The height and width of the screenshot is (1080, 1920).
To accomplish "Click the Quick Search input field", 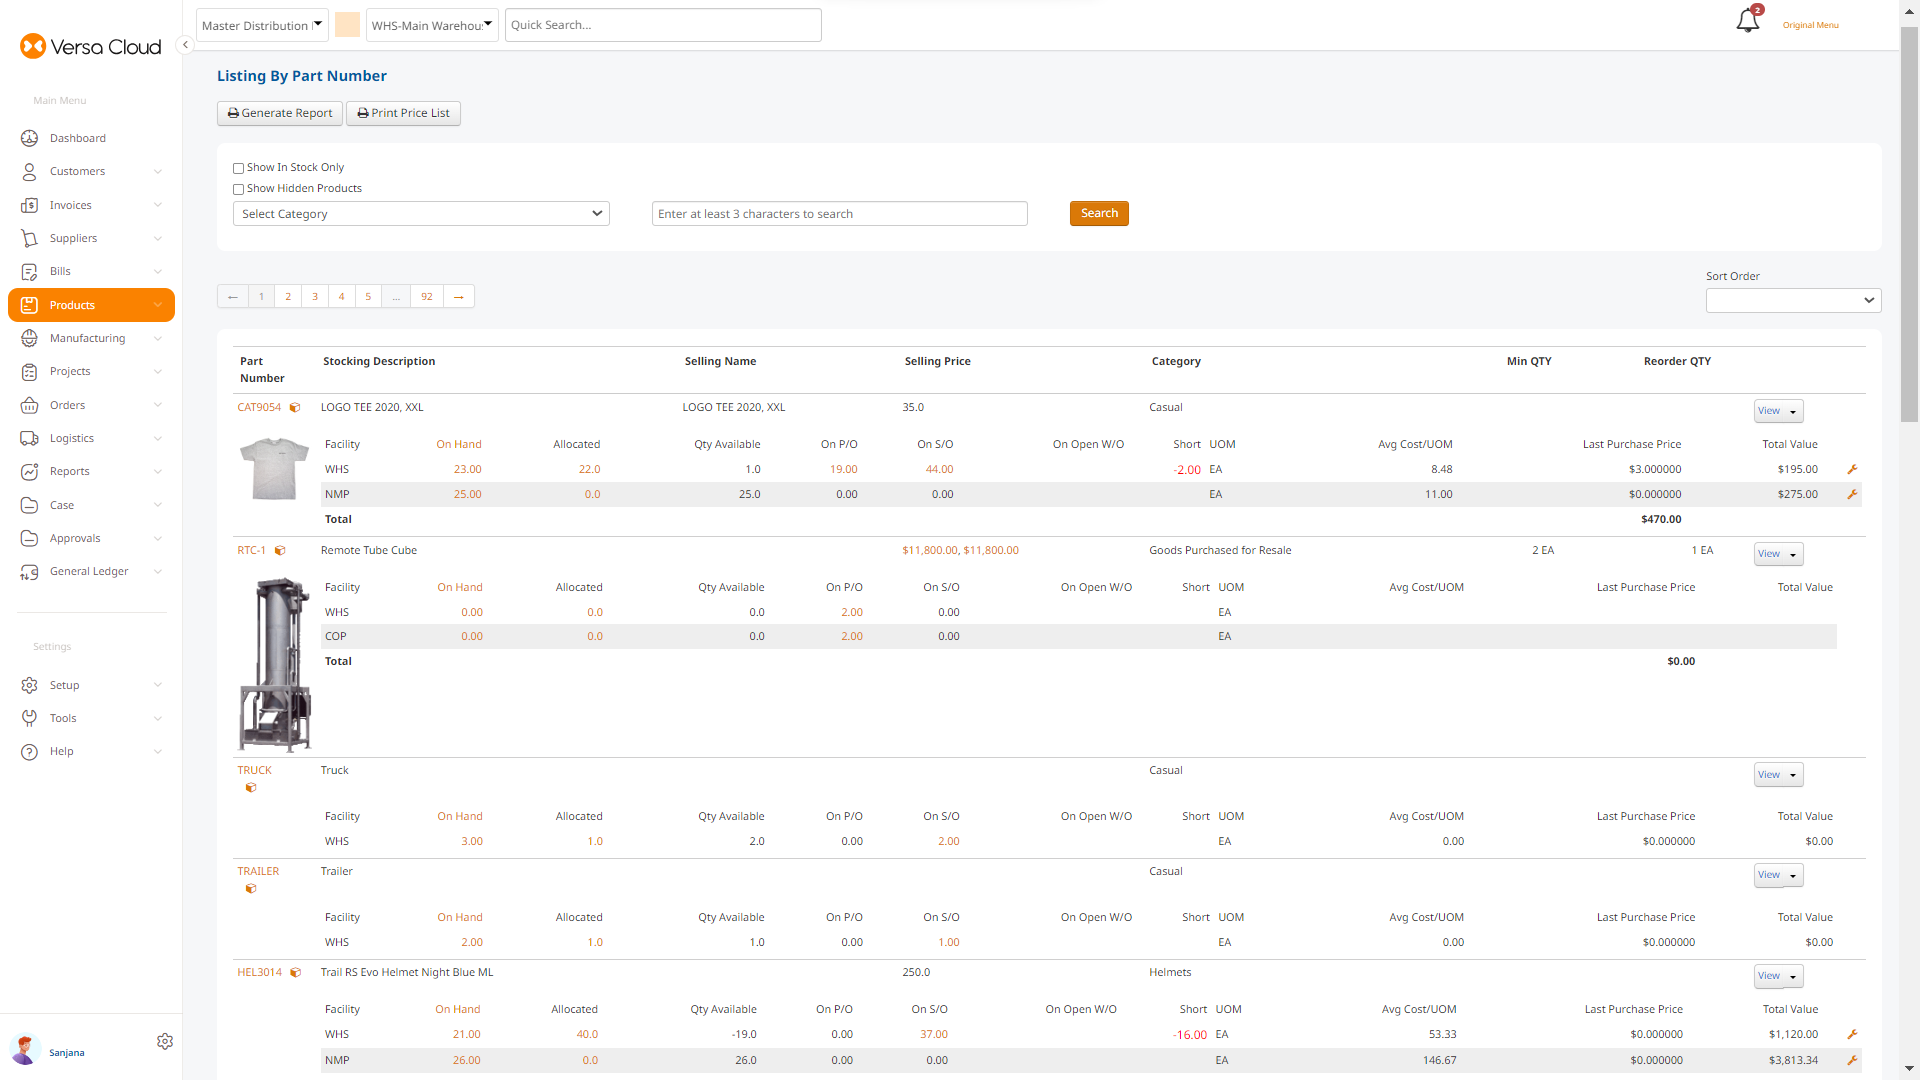I will point(663,24).
